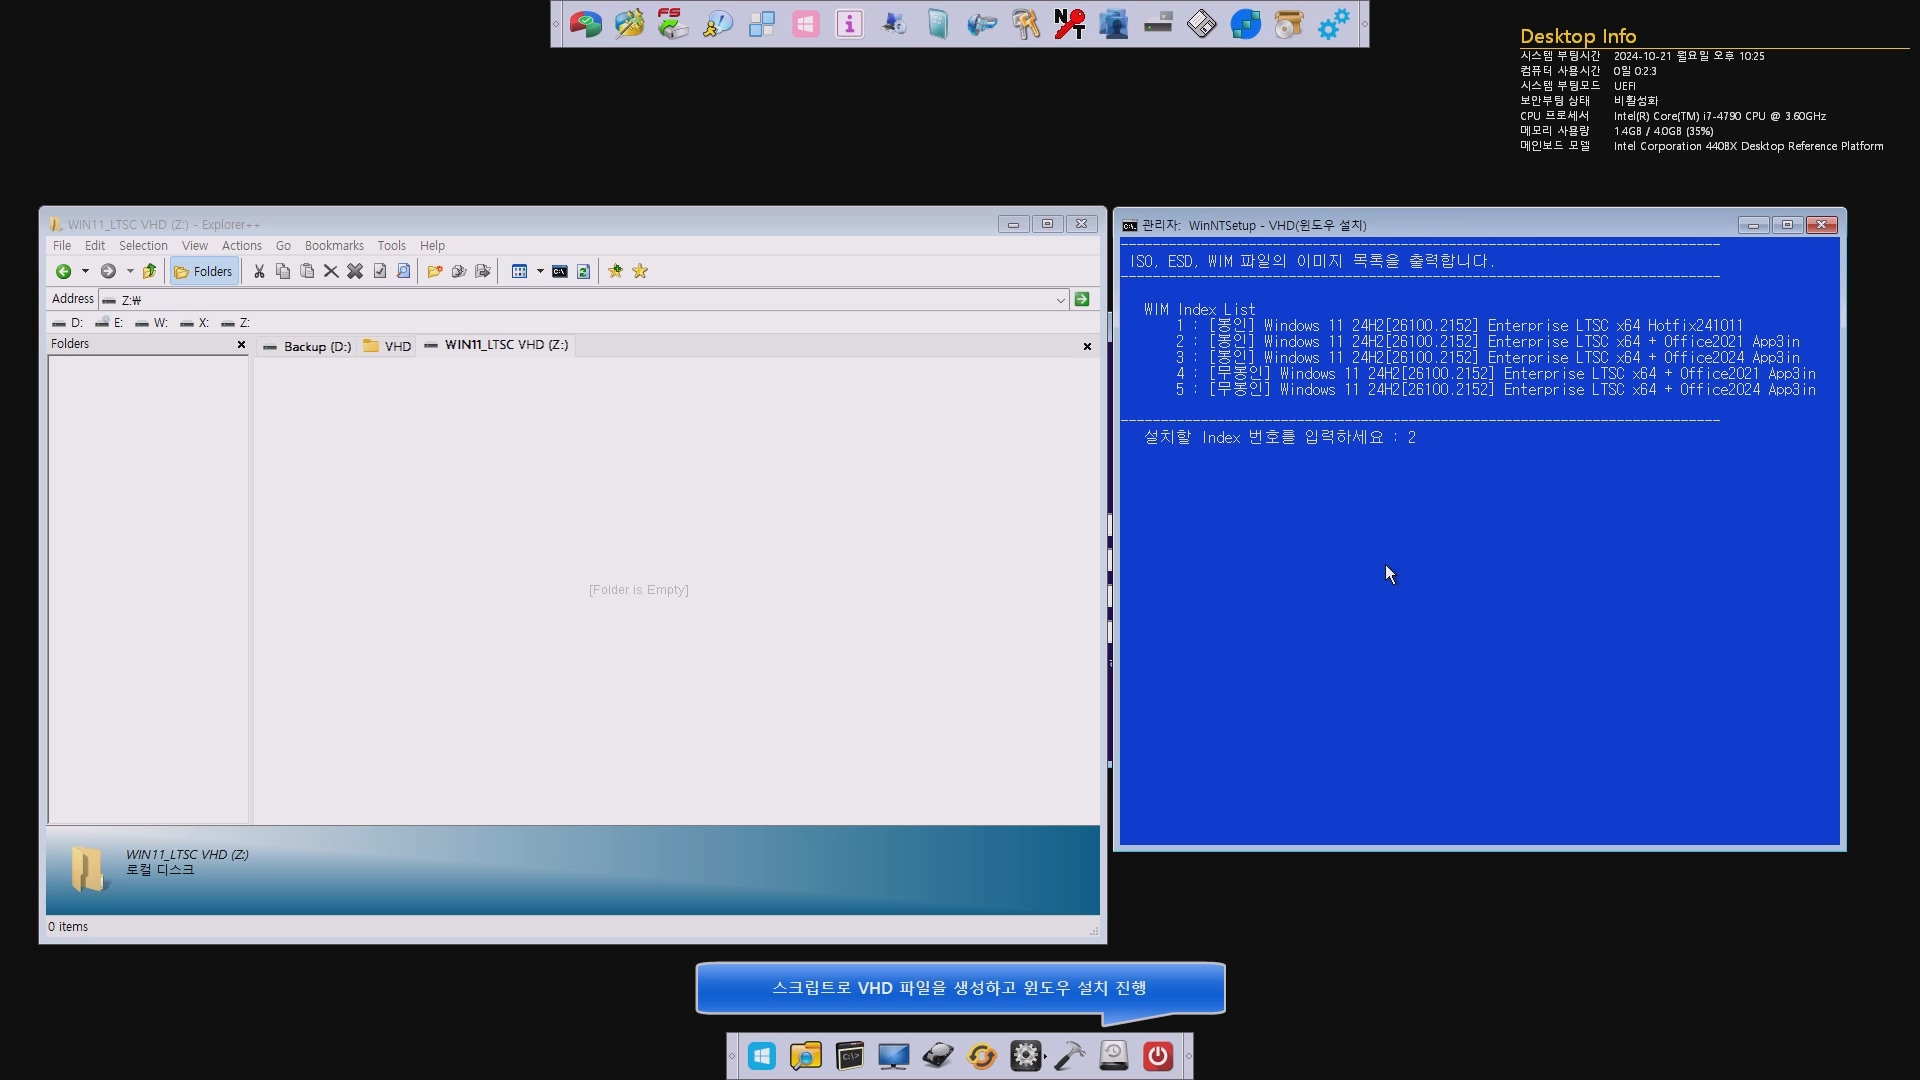Open the Actions menu
The width and height of the screenshot is (1920, 1080).
click(241, 245)
